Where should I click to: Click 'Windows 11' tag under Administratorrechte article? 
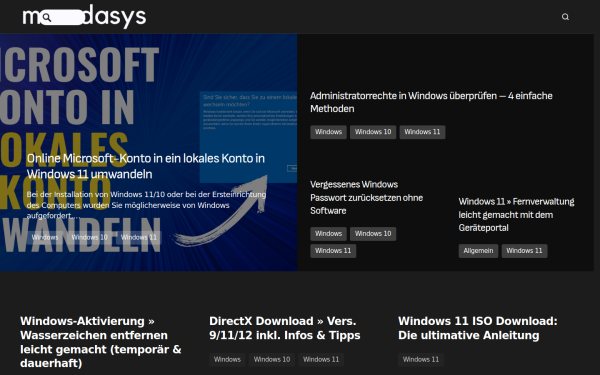point(422,132)
